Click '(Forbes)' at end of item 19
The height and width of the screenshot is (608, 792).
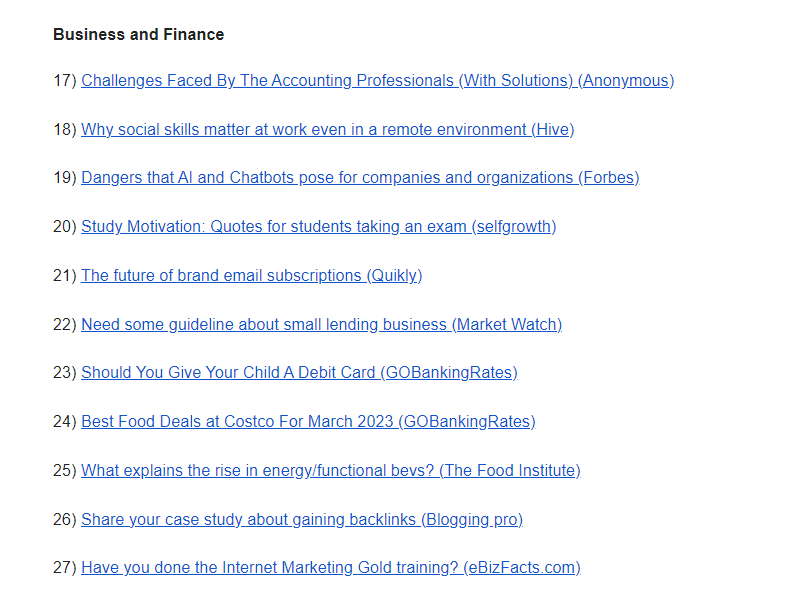coord(609,178)
